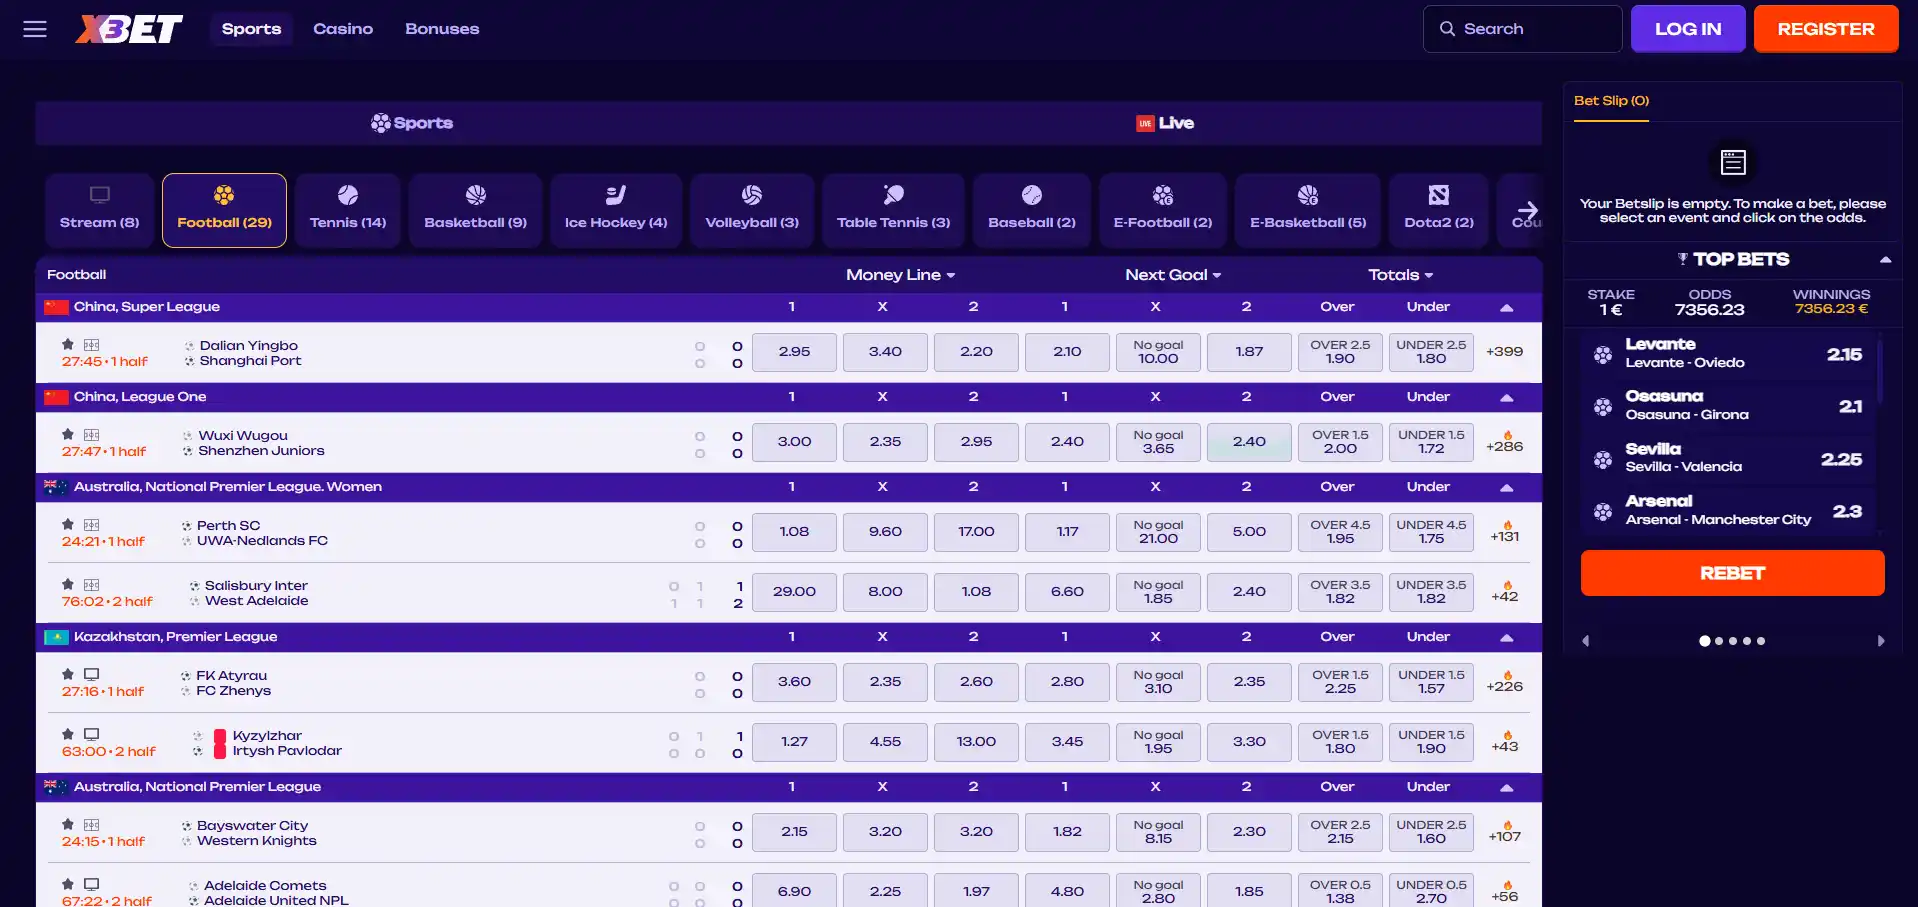Select the Basketball (9) tab

tap(475, 210)
